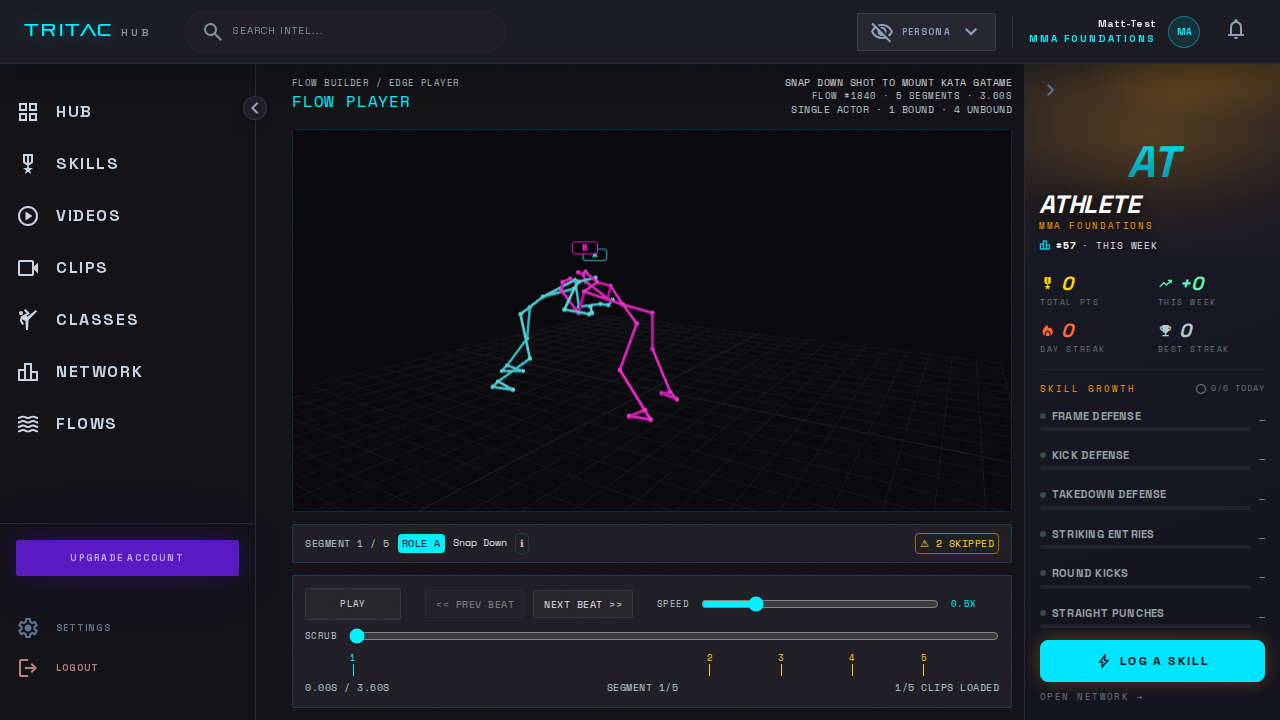Click the Play button
Image resolution: width=1280 pixels, height=720 pixels.
pyautogui.click(x=352, y=604)
